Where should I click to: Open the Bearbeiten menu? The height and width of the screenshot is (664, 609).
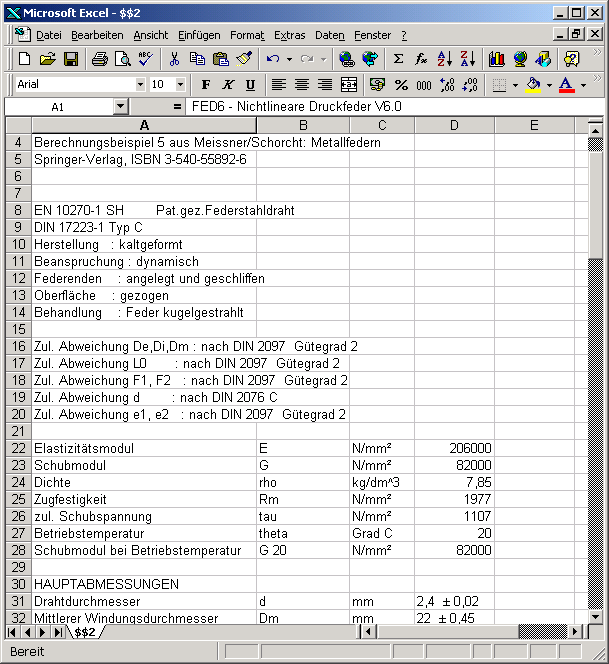tap(97, 35)
